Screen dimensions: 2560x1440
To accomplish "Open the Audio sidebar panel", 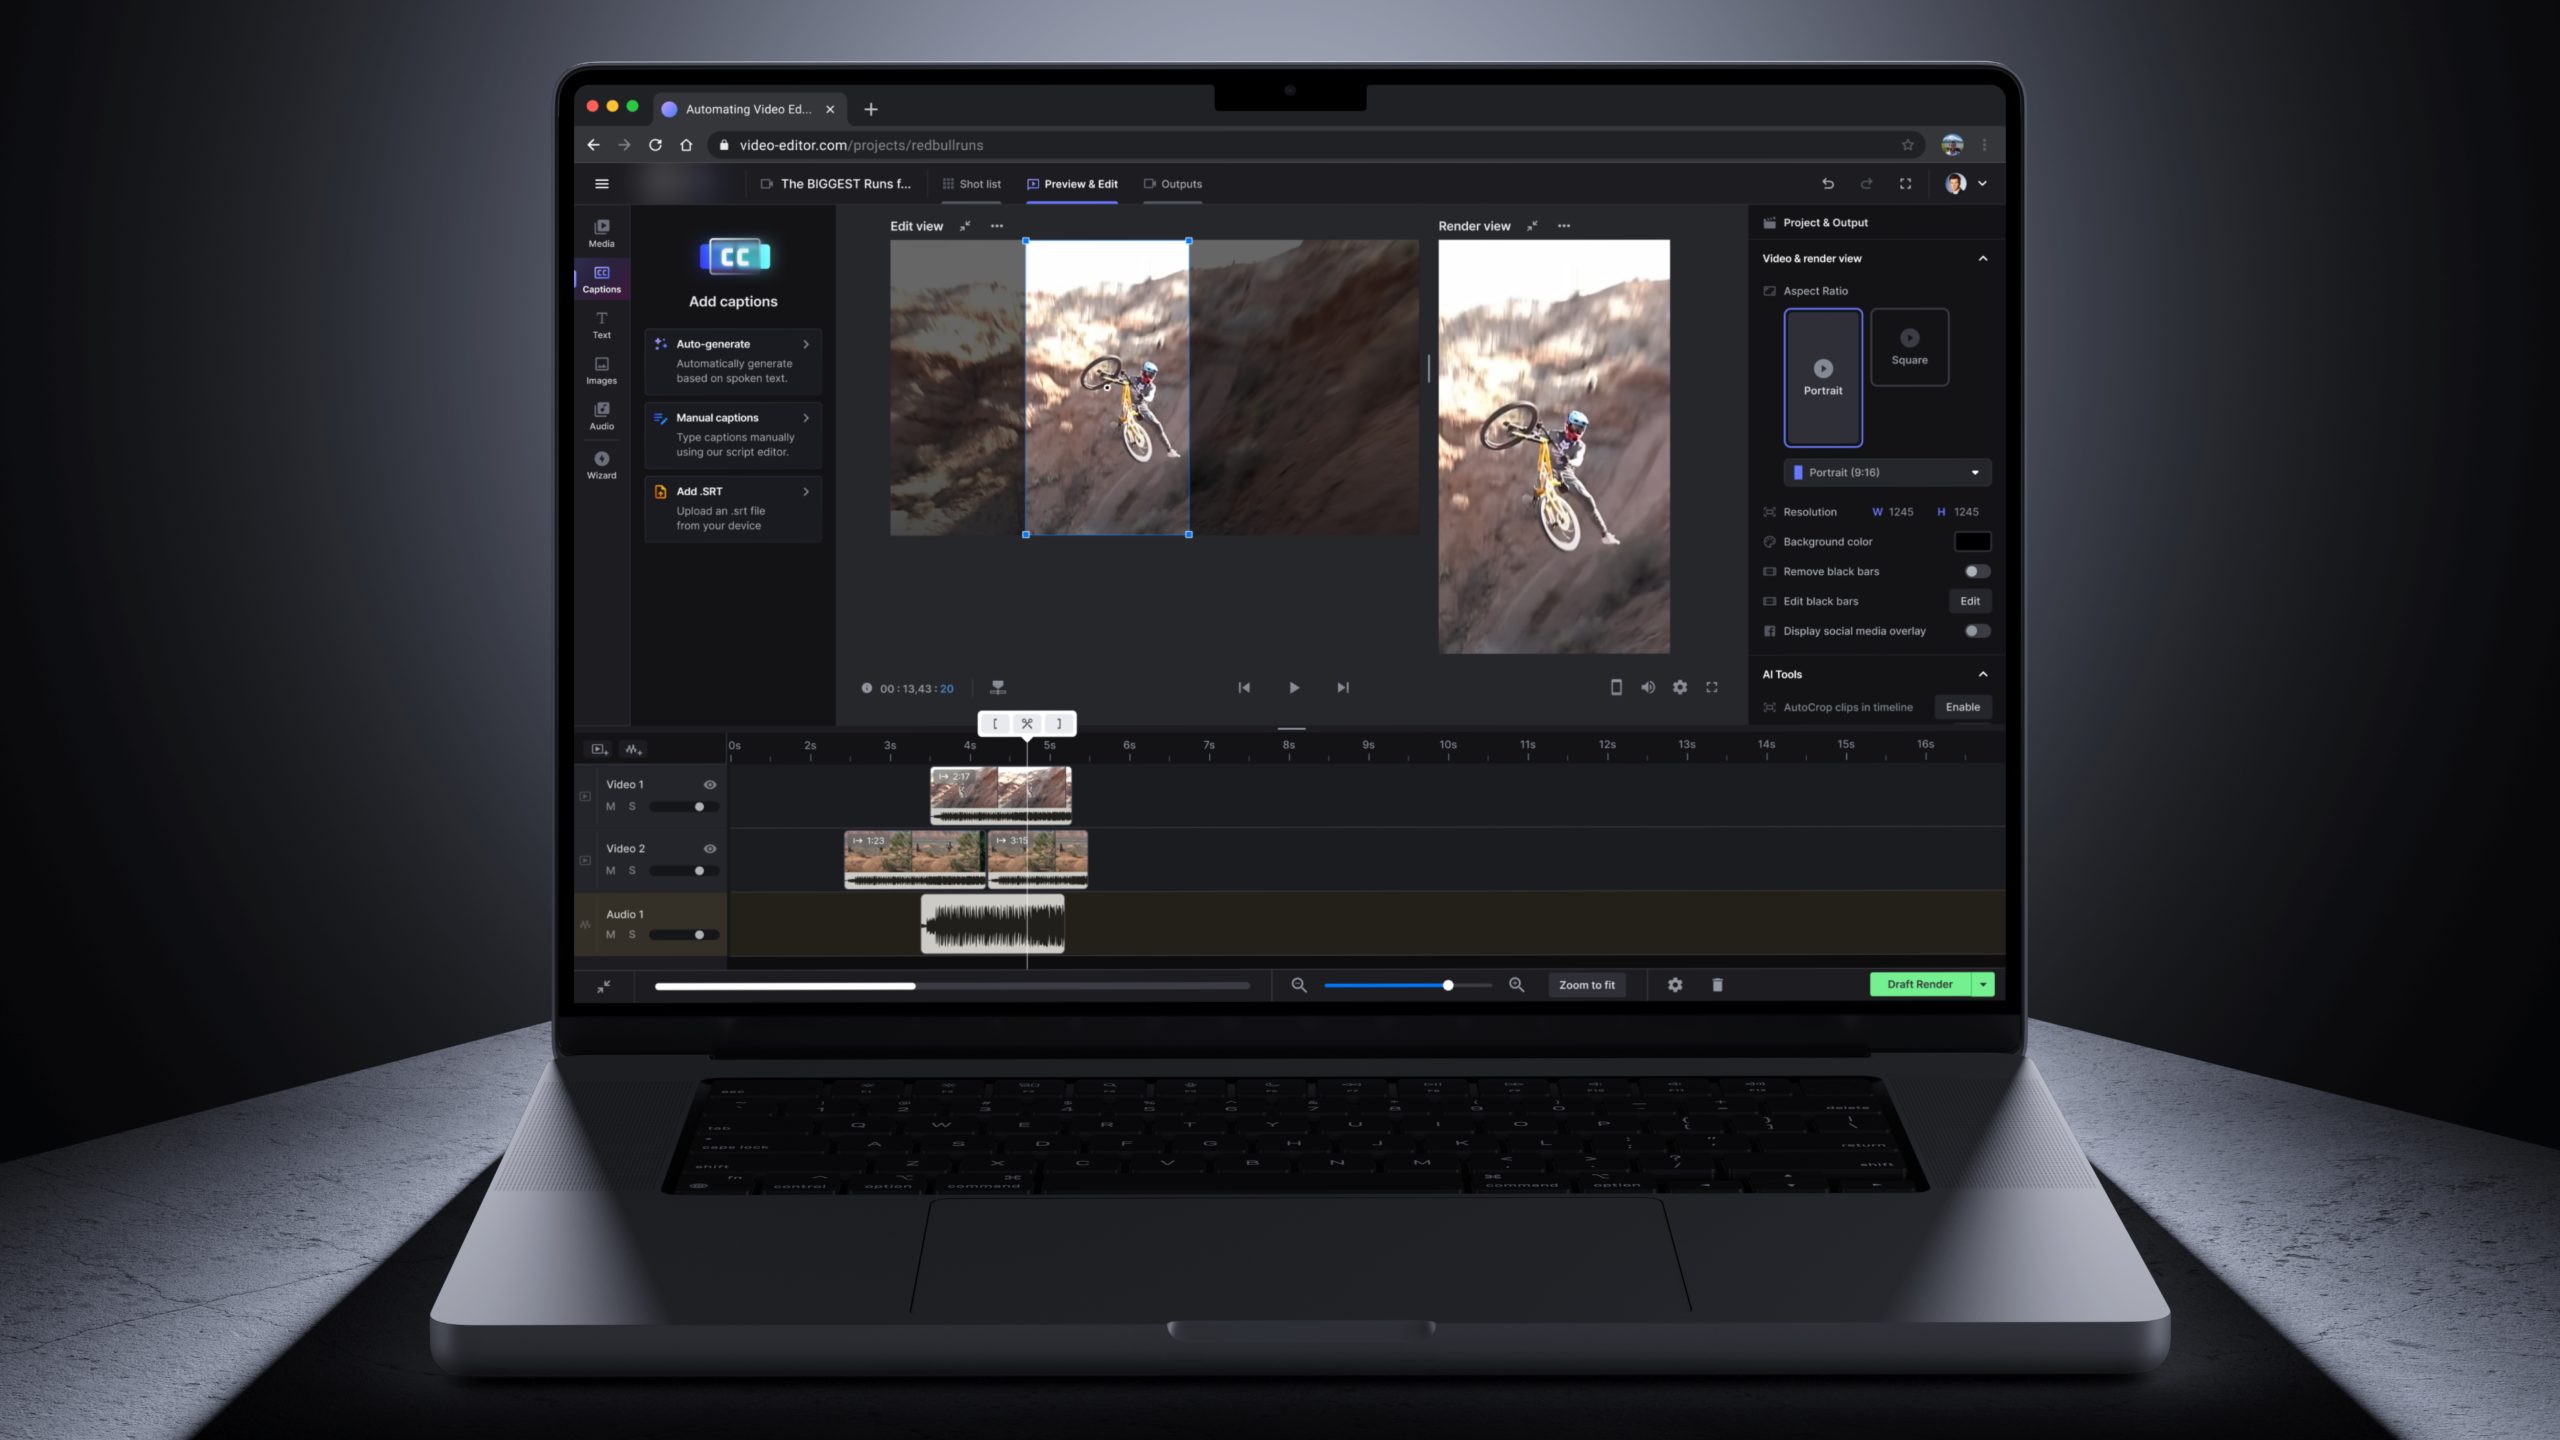I will pos(601,415).
